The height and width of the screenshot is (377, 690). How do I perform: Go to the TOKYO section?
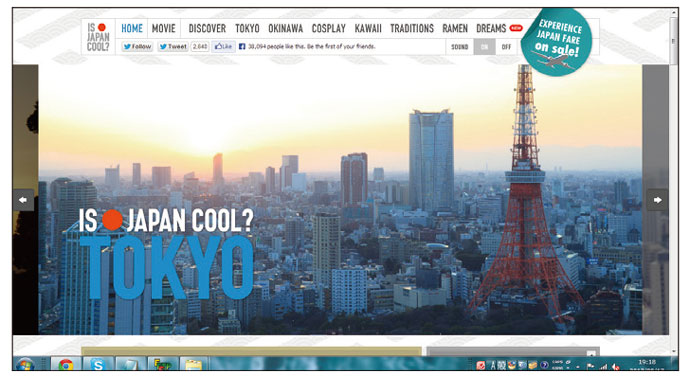[x=247, y=29]
